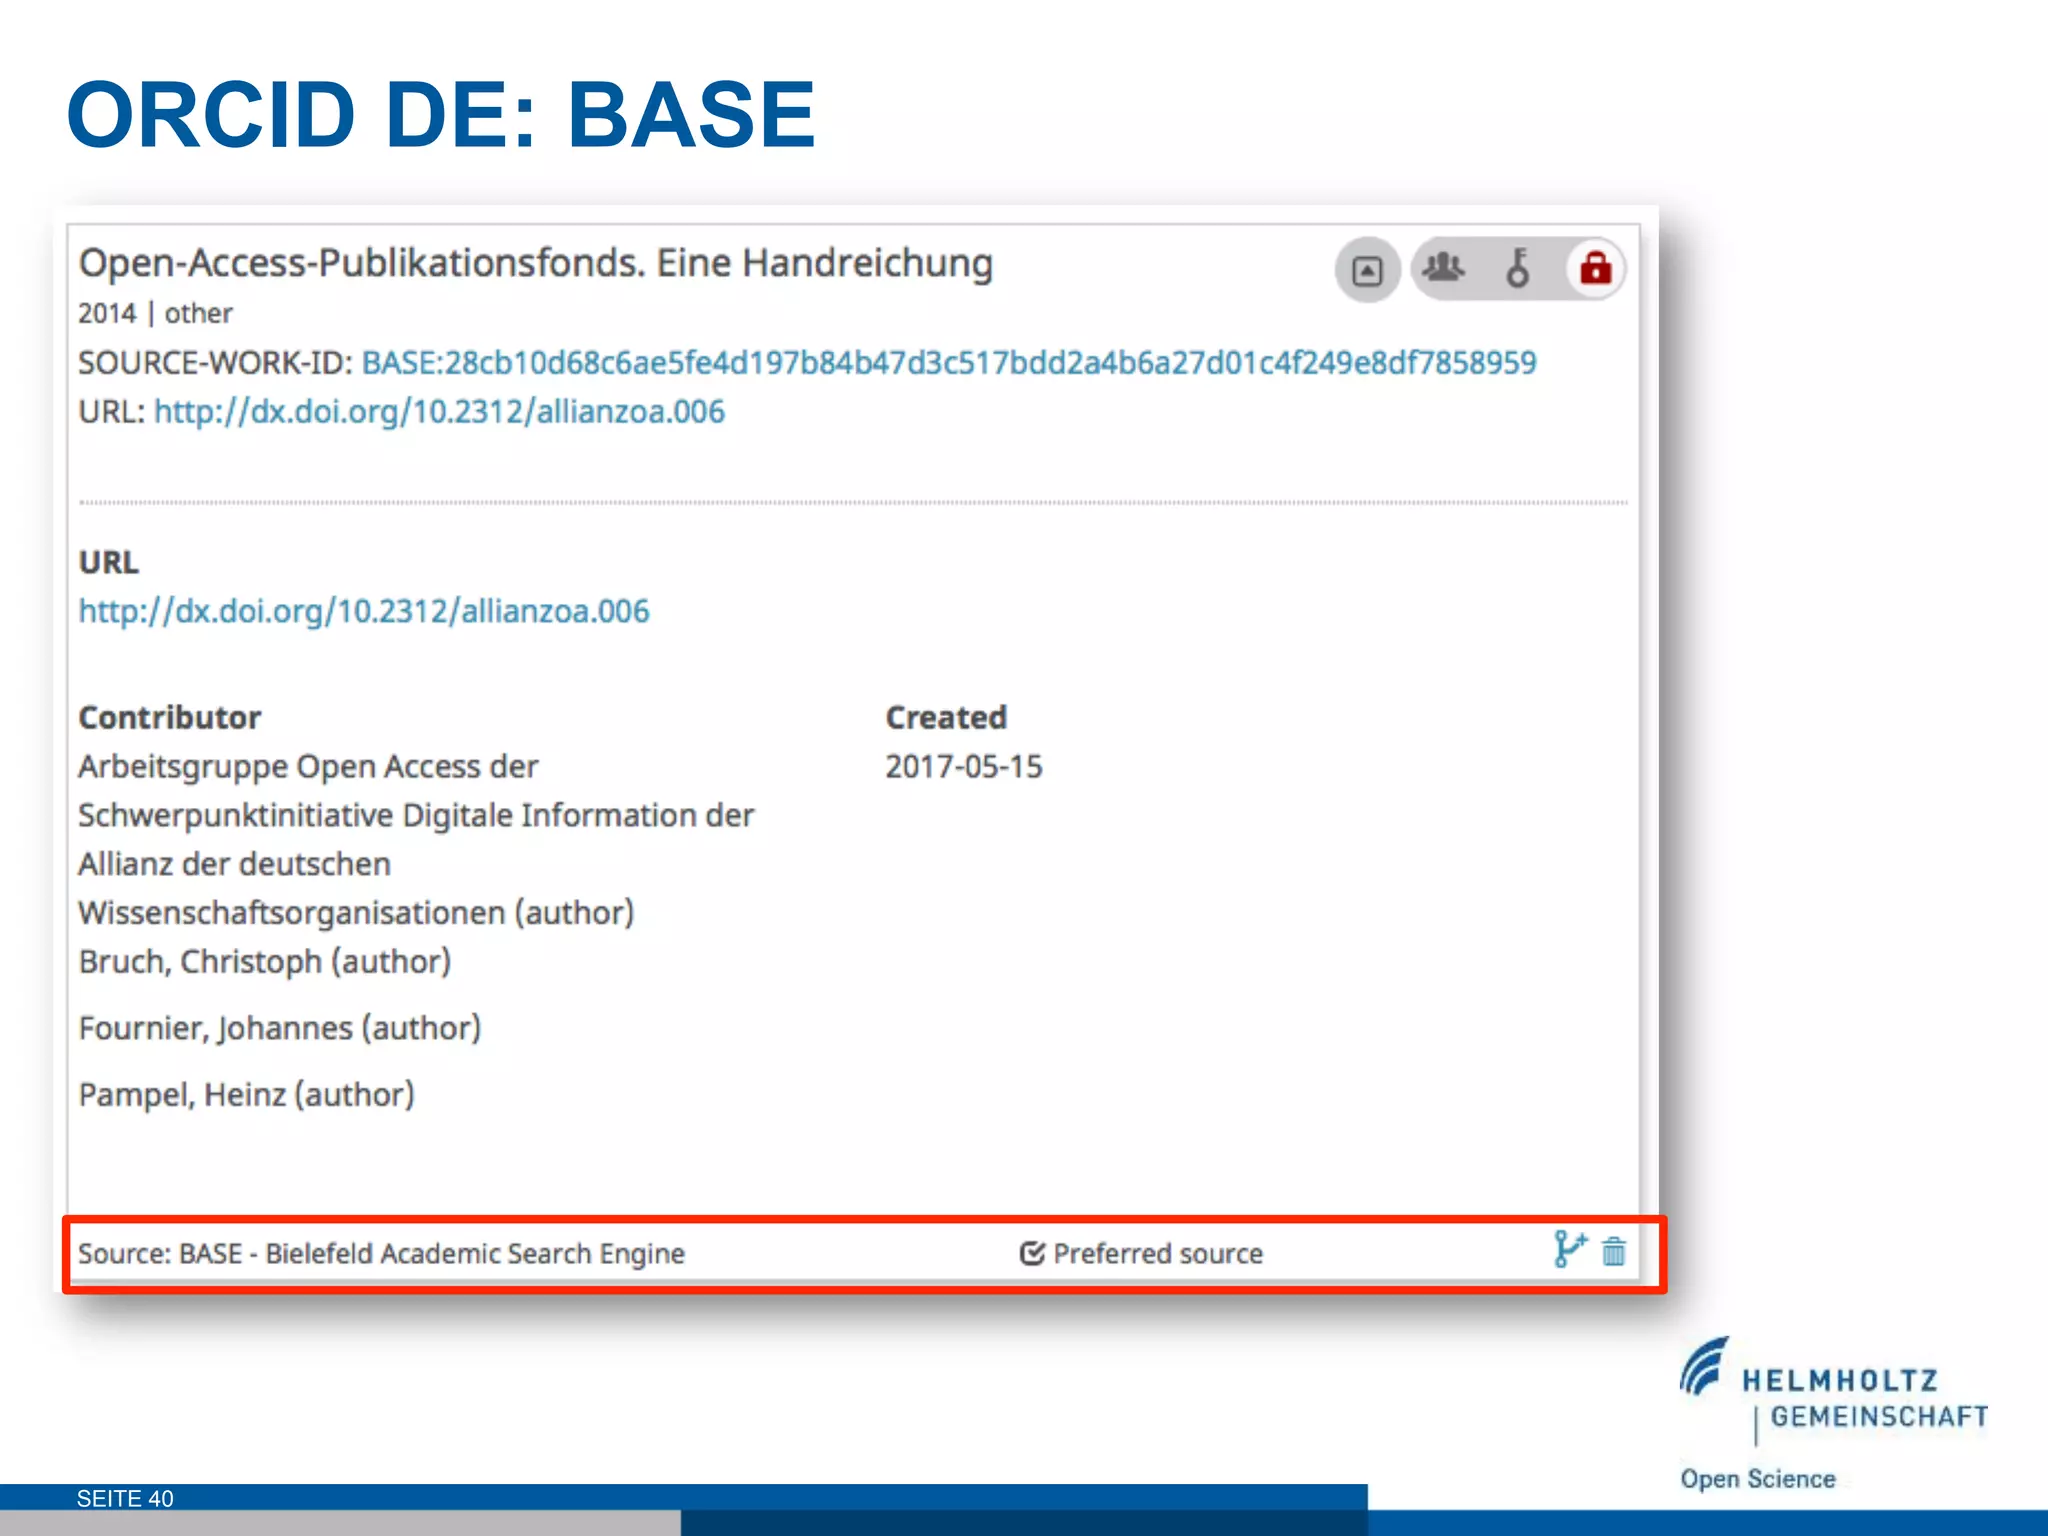Set visibility to trusted parties key icon
Screen dimensions: 2048x1536
[1518, 267]
